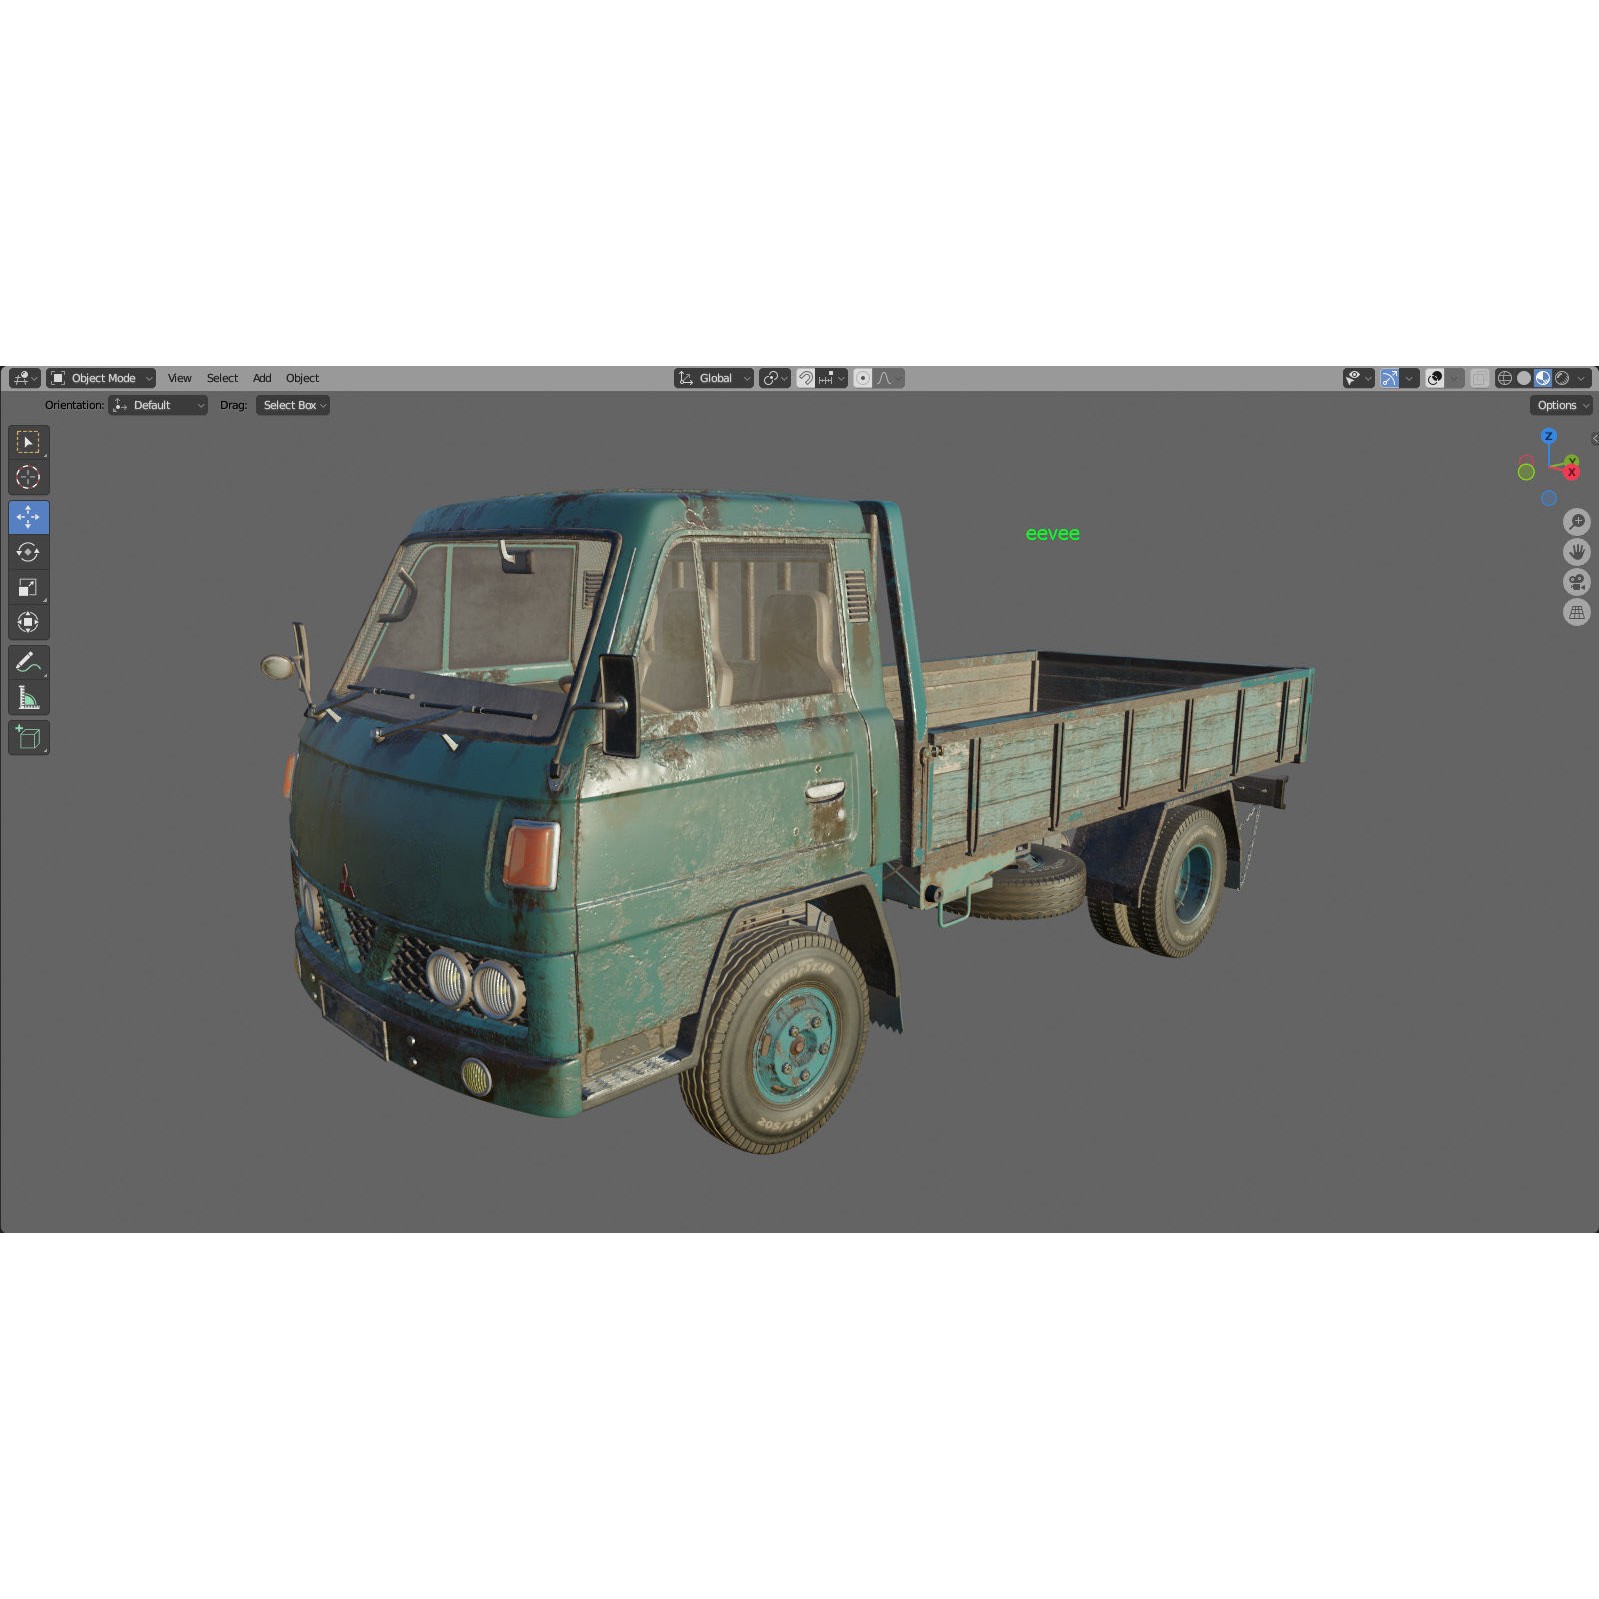This screenshot has width=1599, height=1599.
Task: Click red X axis on navigation gizmo
Action: click(x=1572, y=471)
